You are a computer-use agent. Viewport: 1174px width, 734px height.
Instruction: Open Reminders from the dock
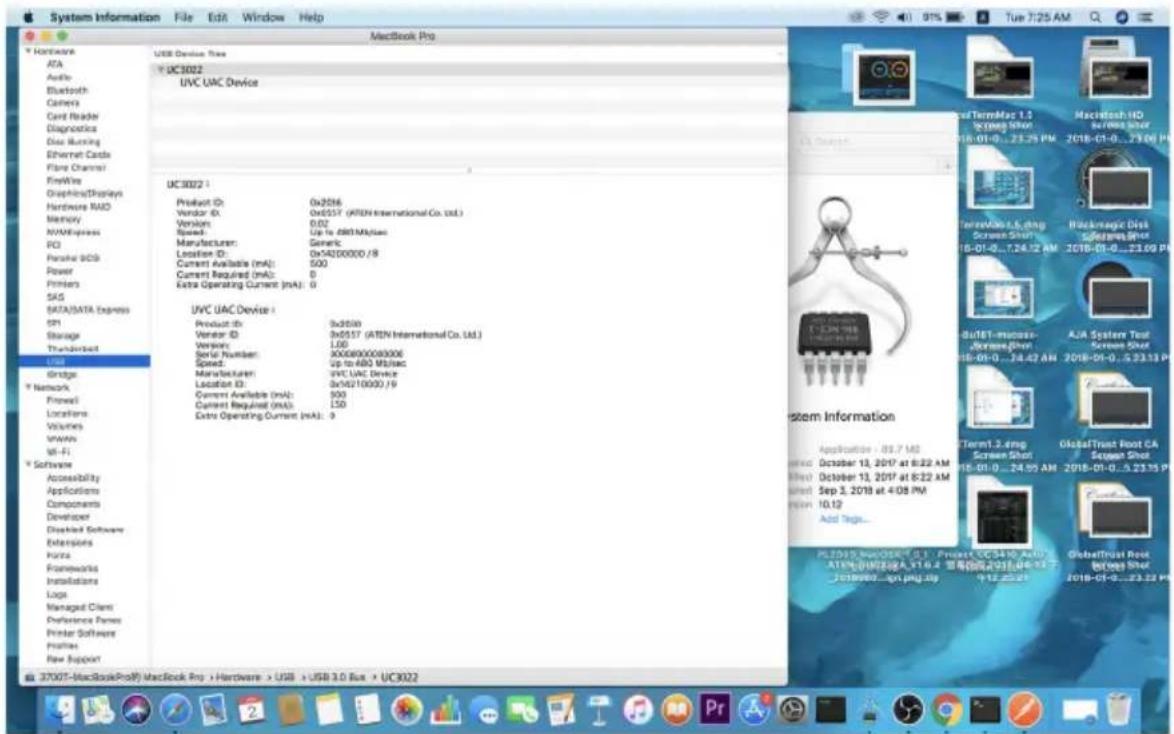tap(367, 709)
